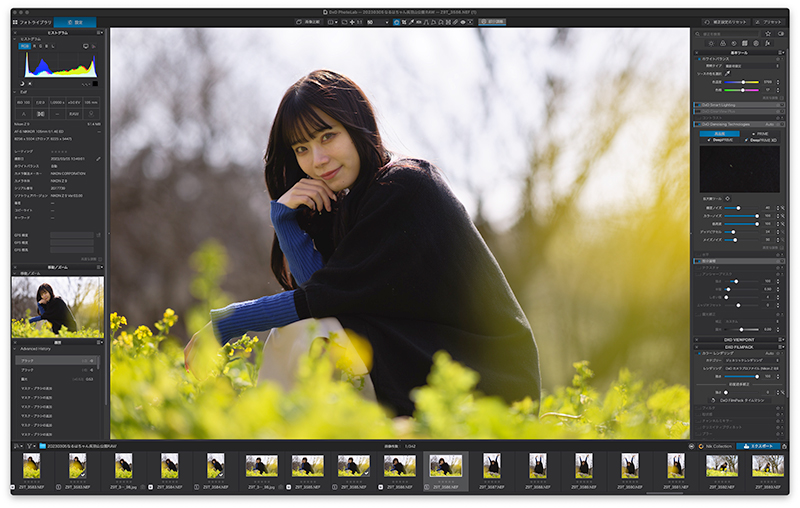
Task: Click the monitor icon in histogram panel
Action: click(86, 46)
